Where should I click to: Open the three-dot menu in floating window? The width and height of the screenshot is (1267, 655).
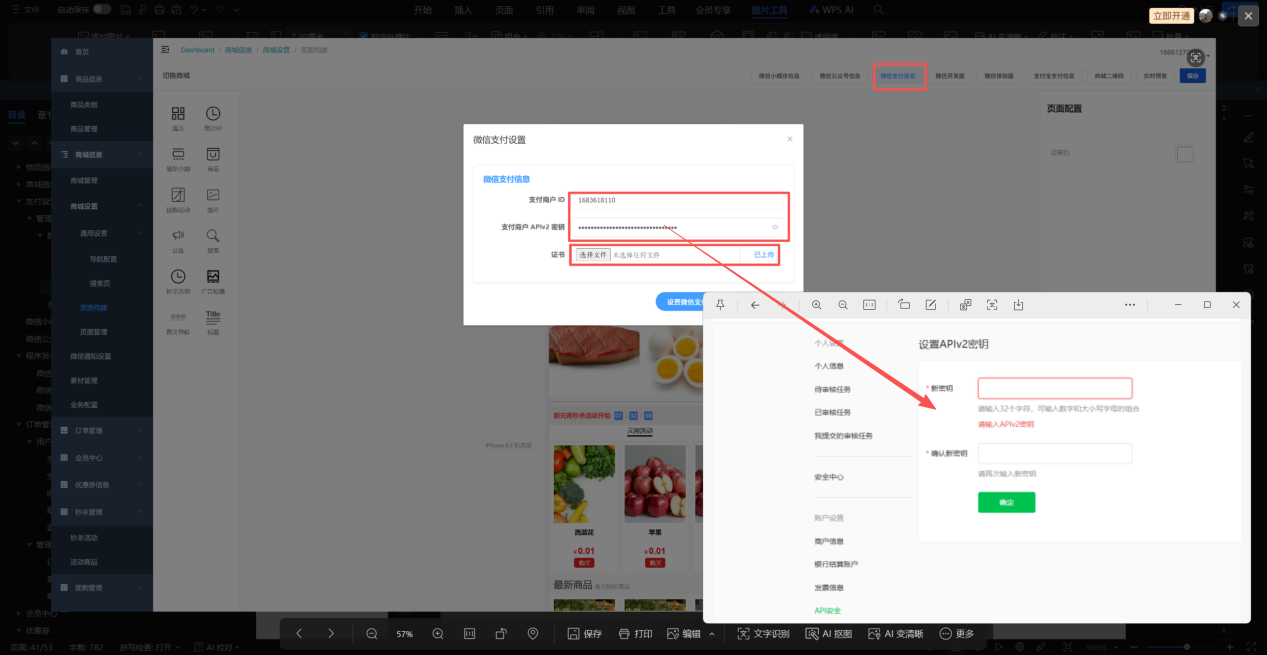1130,305
